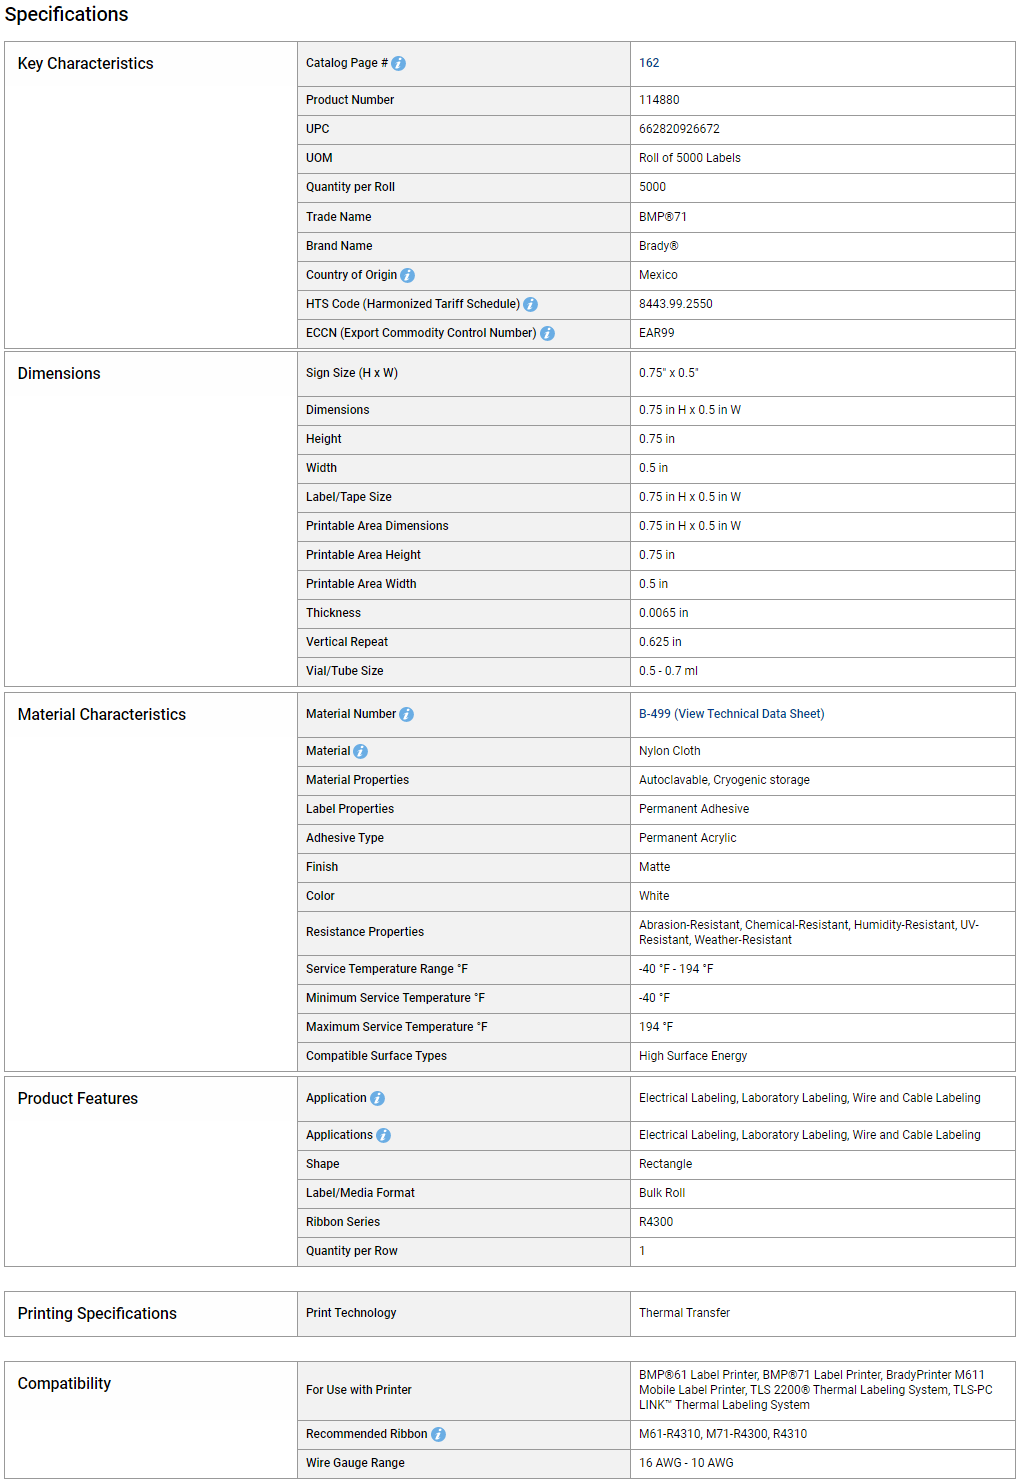Open the Country of Origin info icon
This screenshot has width=1024, height=1483.
(407, 275)
